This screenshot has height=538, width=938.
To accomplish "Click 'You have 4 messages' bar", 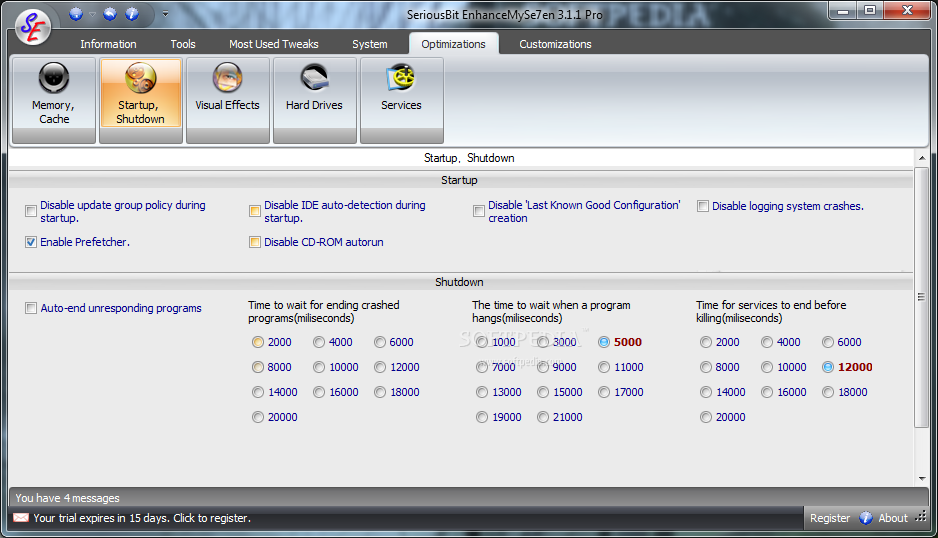I will click(468, 498).
